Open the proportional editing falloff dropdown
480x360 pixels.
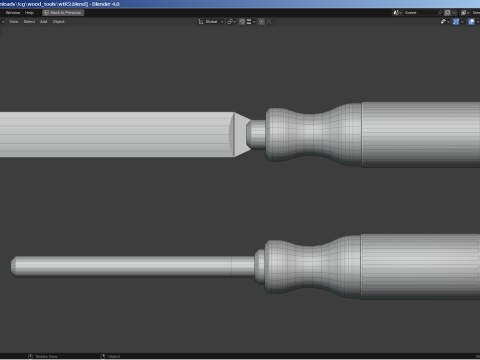[270, 22]
